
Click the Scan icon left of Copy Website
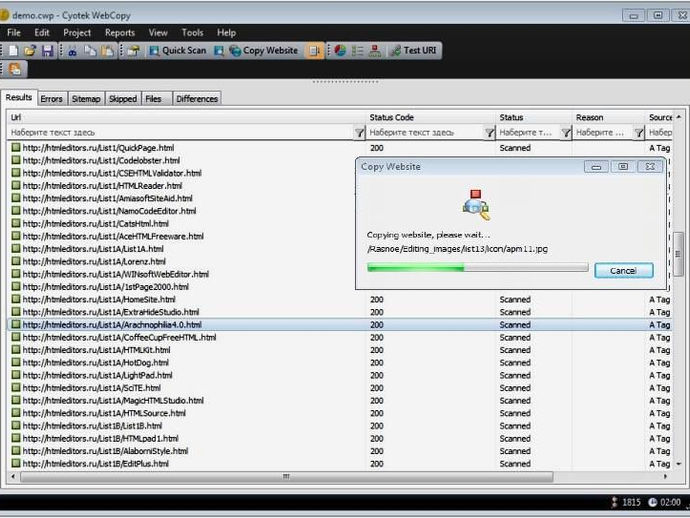(219, 51)
